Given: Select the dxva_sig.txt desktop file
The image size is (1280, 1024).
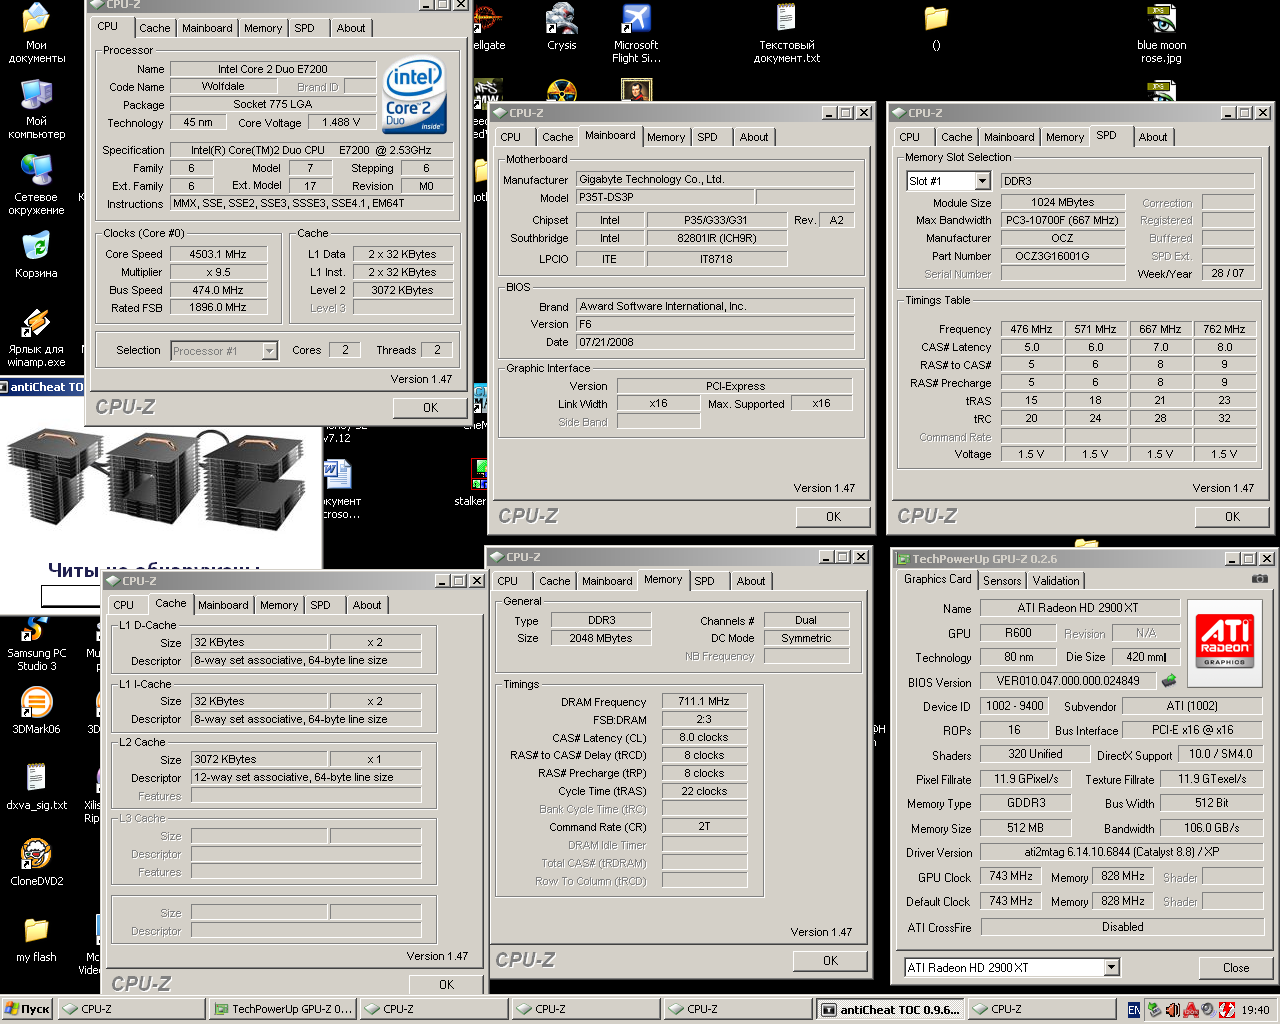Looking at the screenshot, I should pos(36,787).
